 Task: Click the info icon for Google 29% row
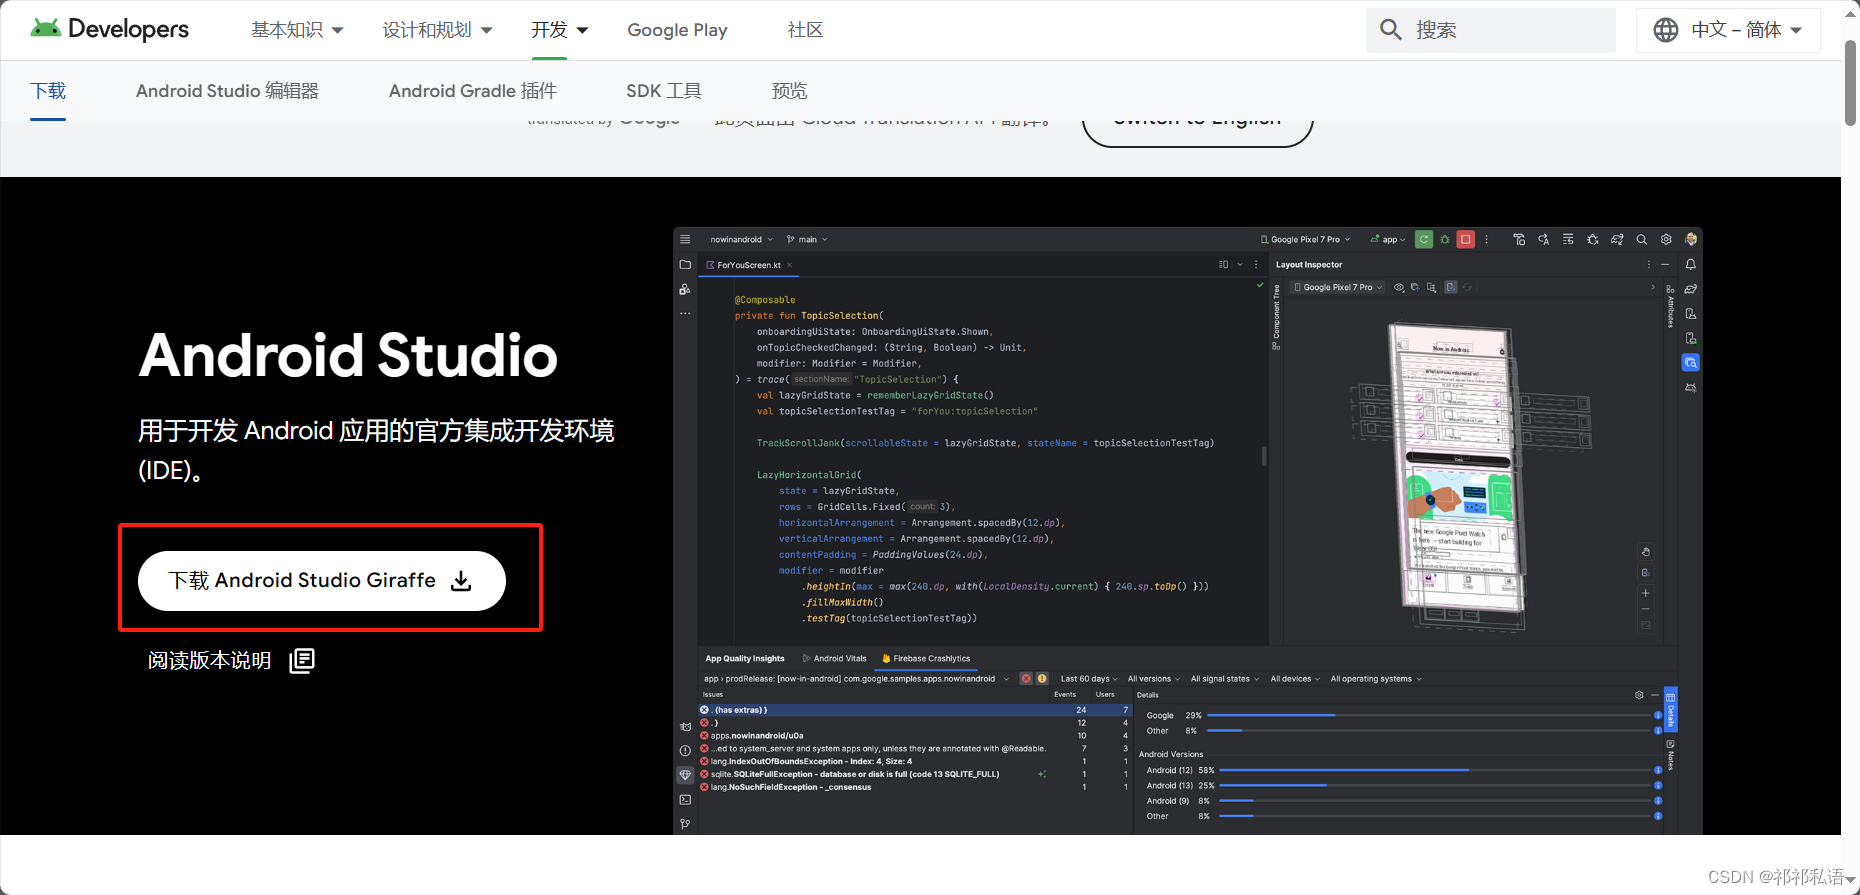click(x=1658, y=716)
